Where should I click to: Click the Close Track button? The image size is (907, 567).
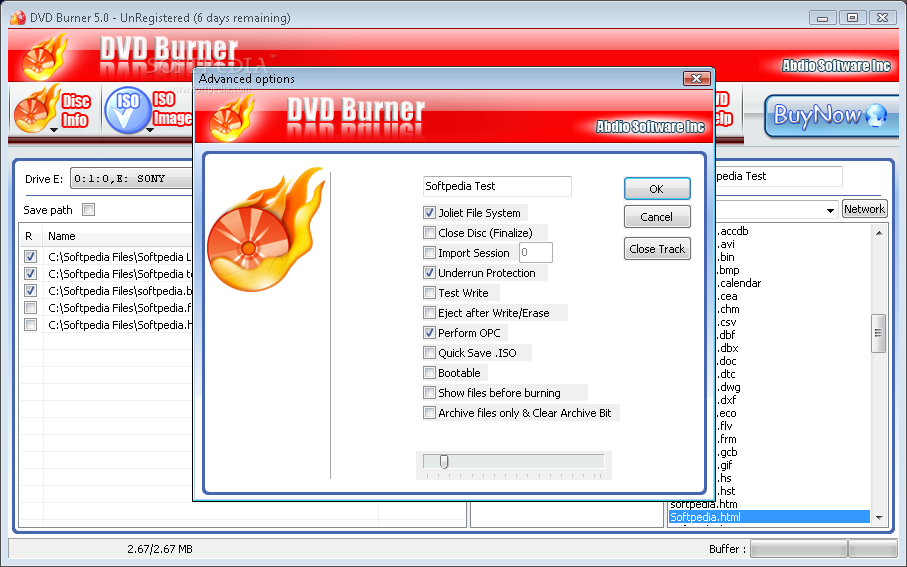657,249
